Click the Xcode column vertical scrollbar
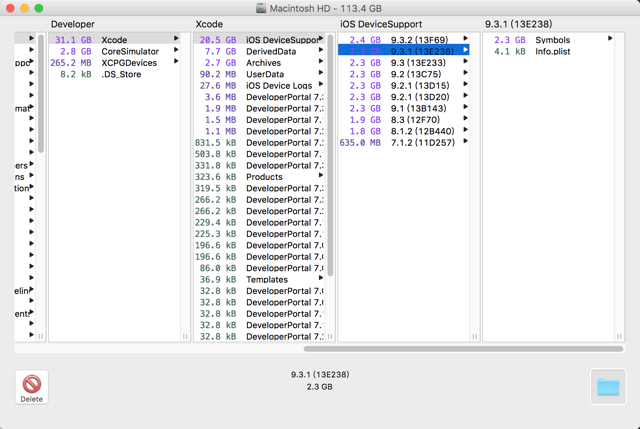This screenshot has width=640, height=429. point(330,155)
